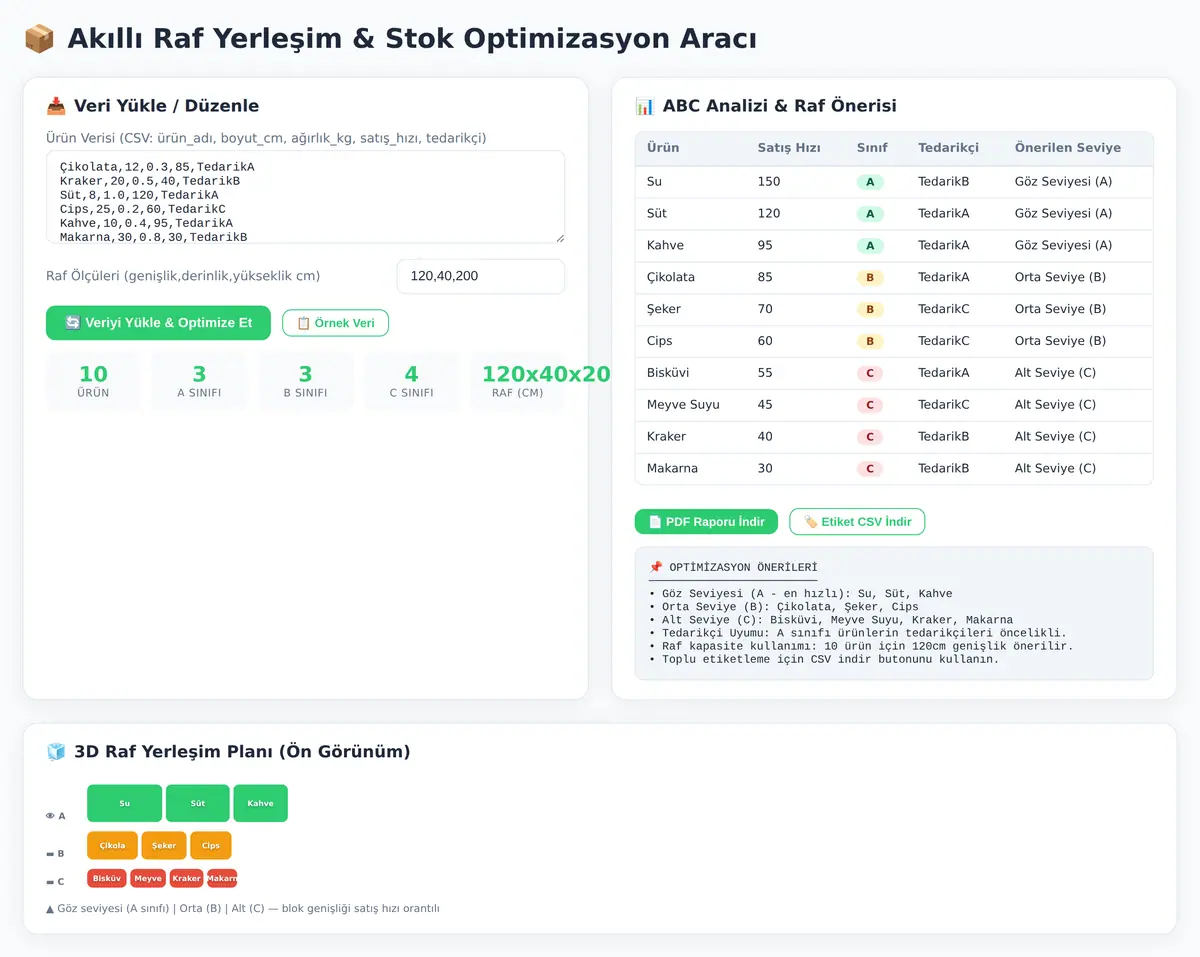Select the red Meyve block
The height and width of the screenshot is (957, 1200).
[x=148, y=878]
